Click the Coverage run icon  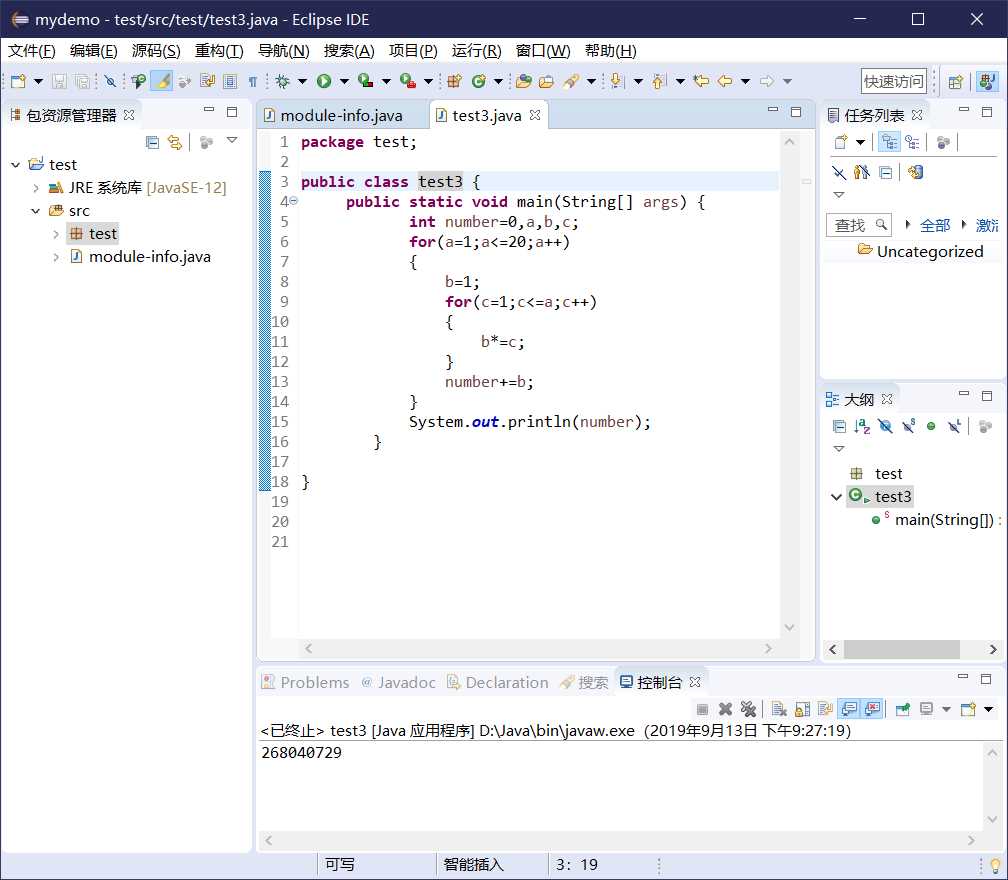[365, 81]
